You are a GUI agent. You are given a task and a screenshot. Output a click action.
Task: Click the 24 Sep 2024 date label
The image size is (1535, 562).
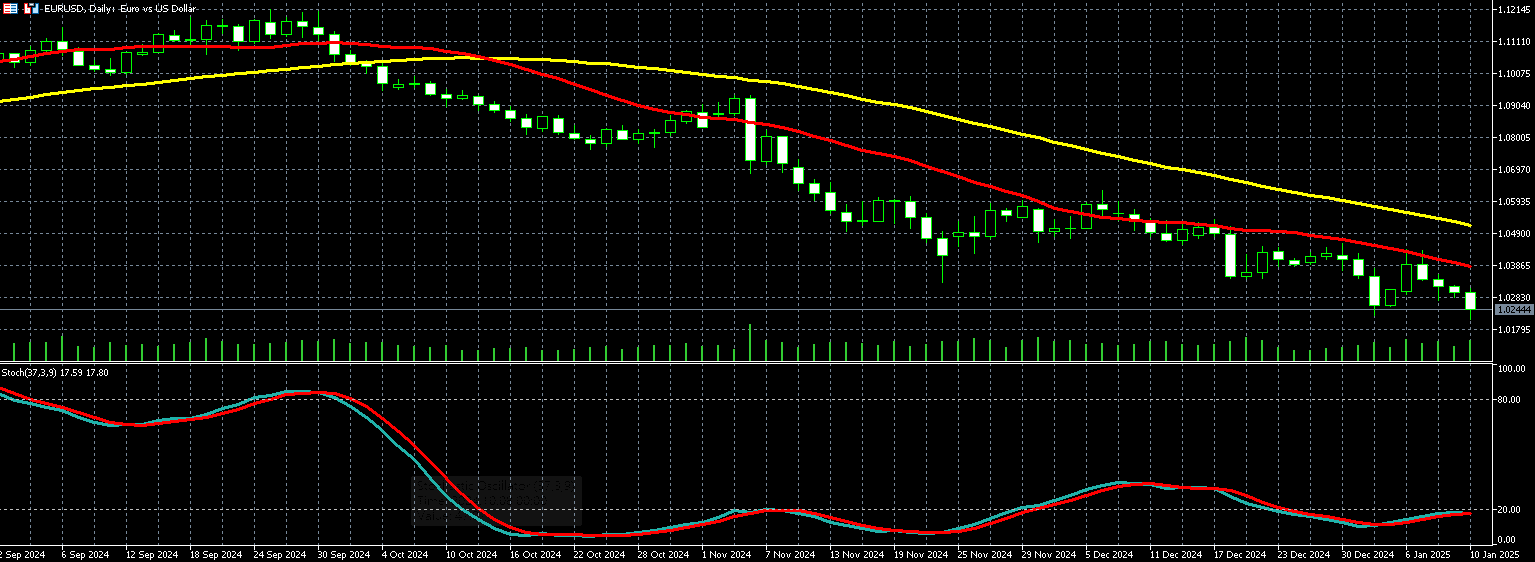tap(280, 554)
